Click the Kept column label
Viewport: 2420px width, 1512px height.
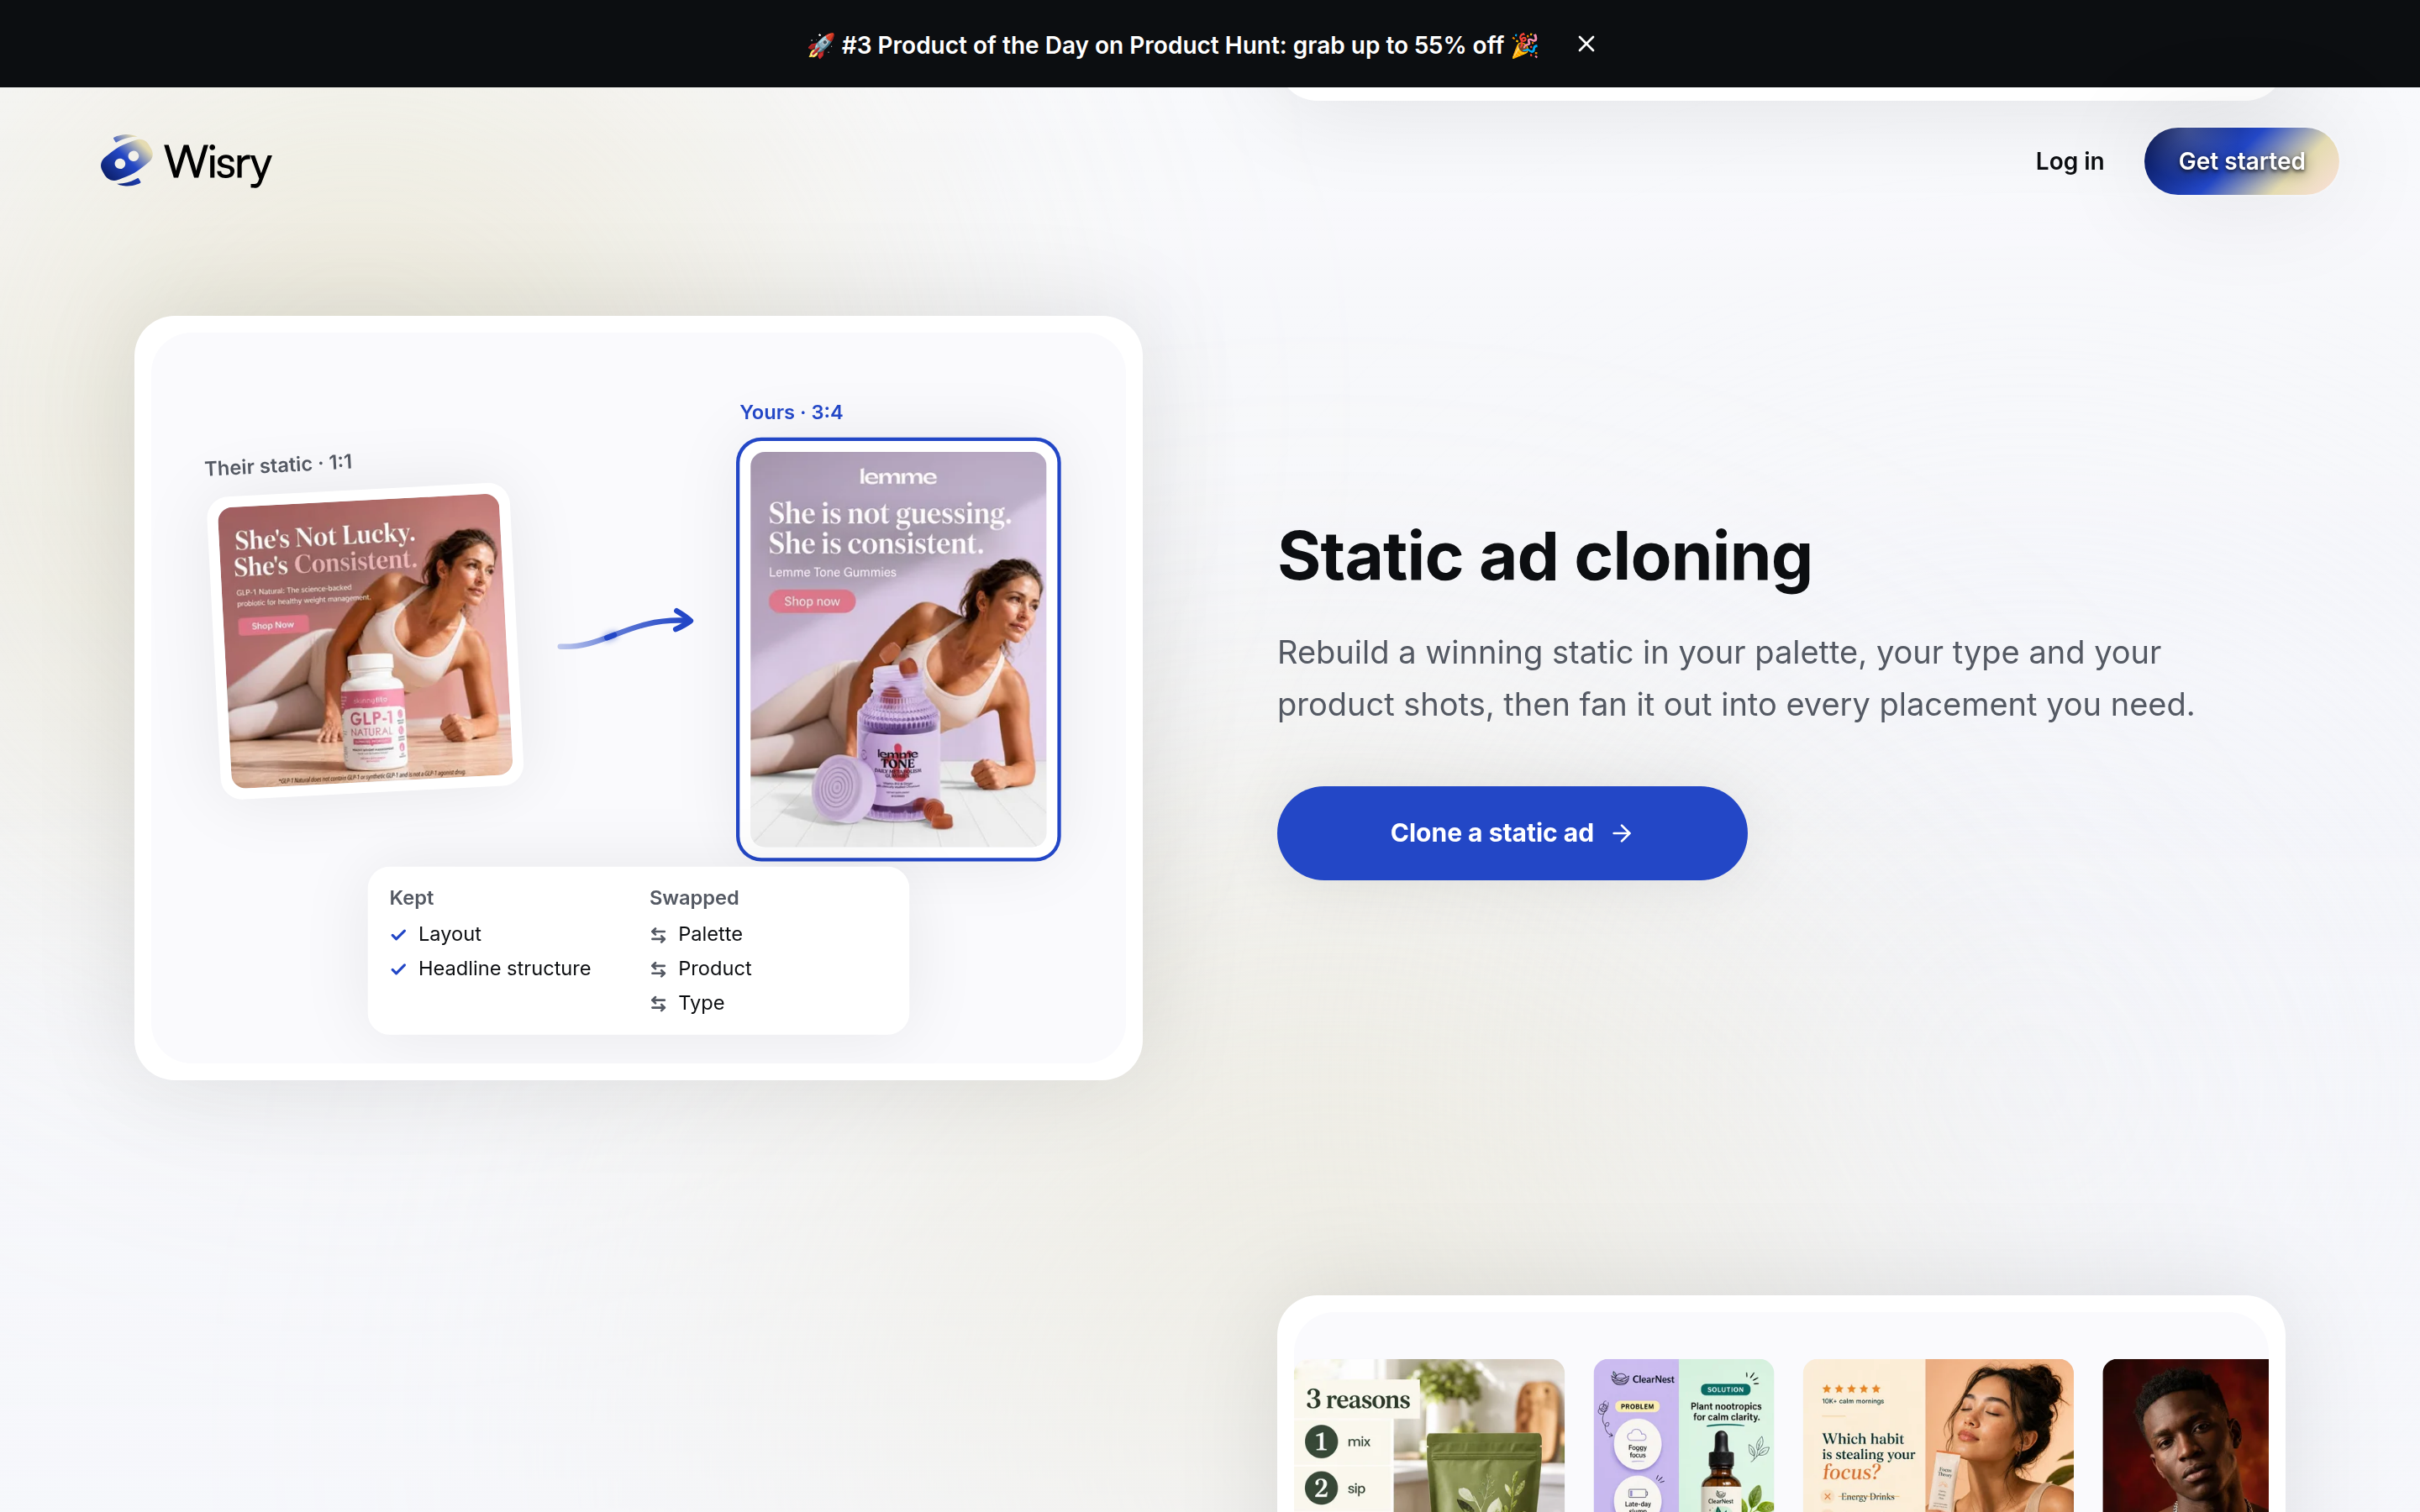[x=411, y=898]
